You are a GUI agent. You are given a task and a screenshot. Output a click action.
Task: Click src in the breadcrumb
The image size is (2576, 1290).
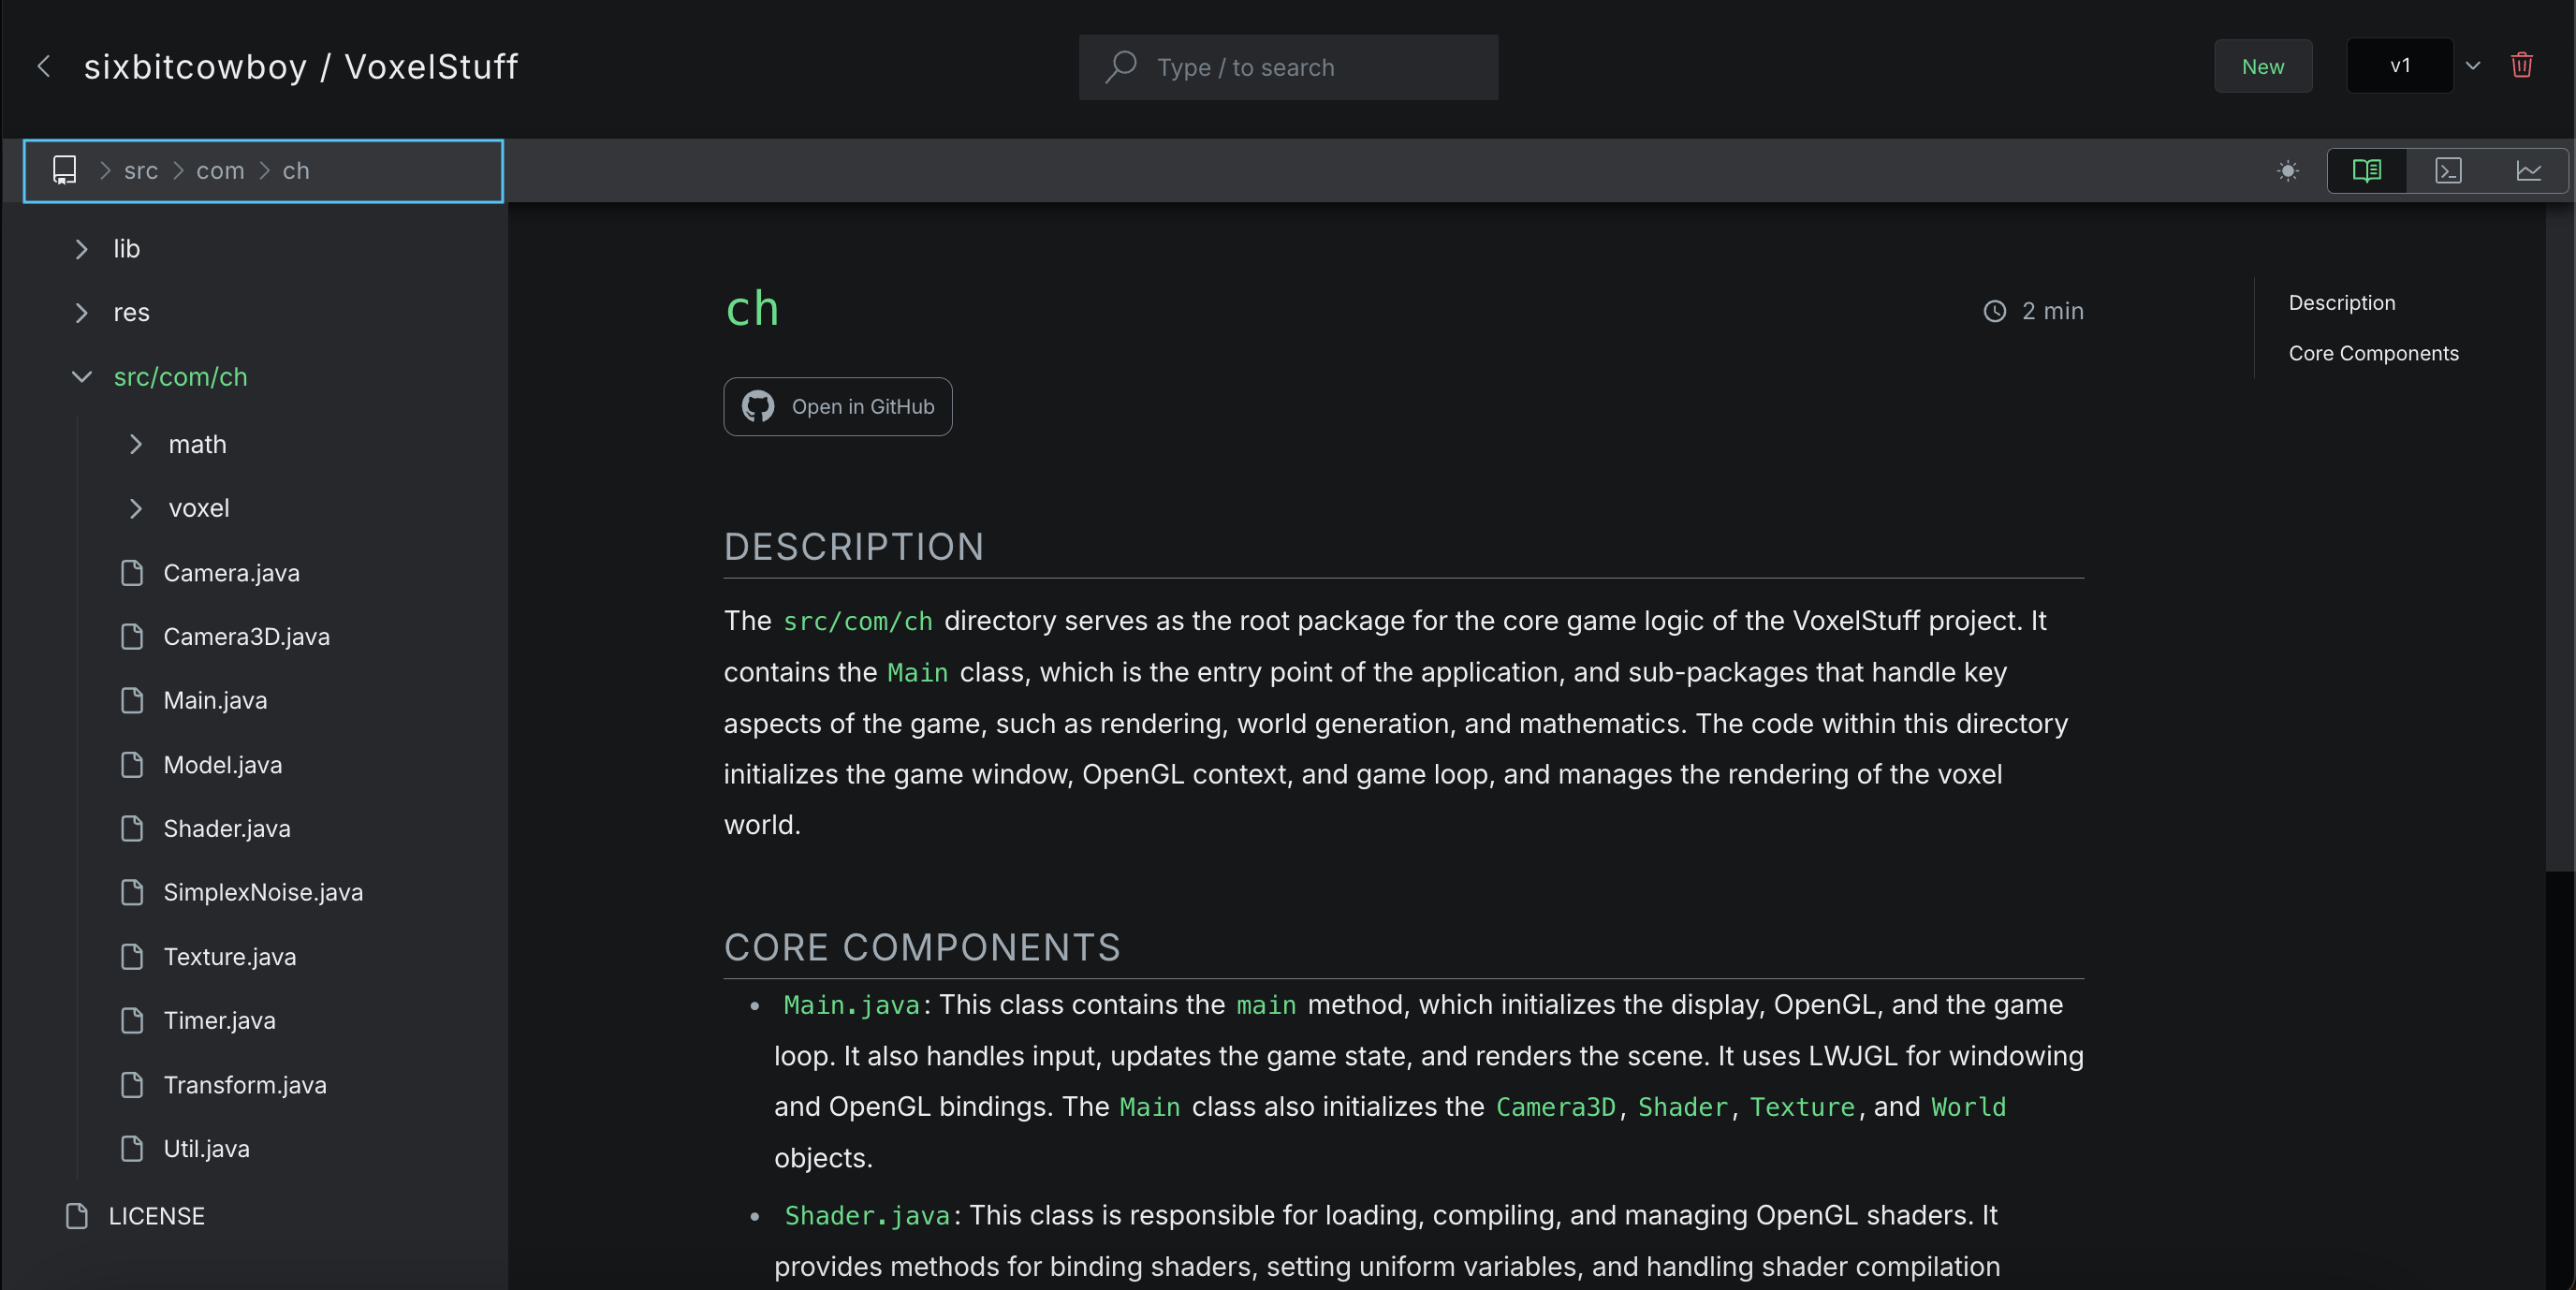pyautogui.click(x=141, y=171)
